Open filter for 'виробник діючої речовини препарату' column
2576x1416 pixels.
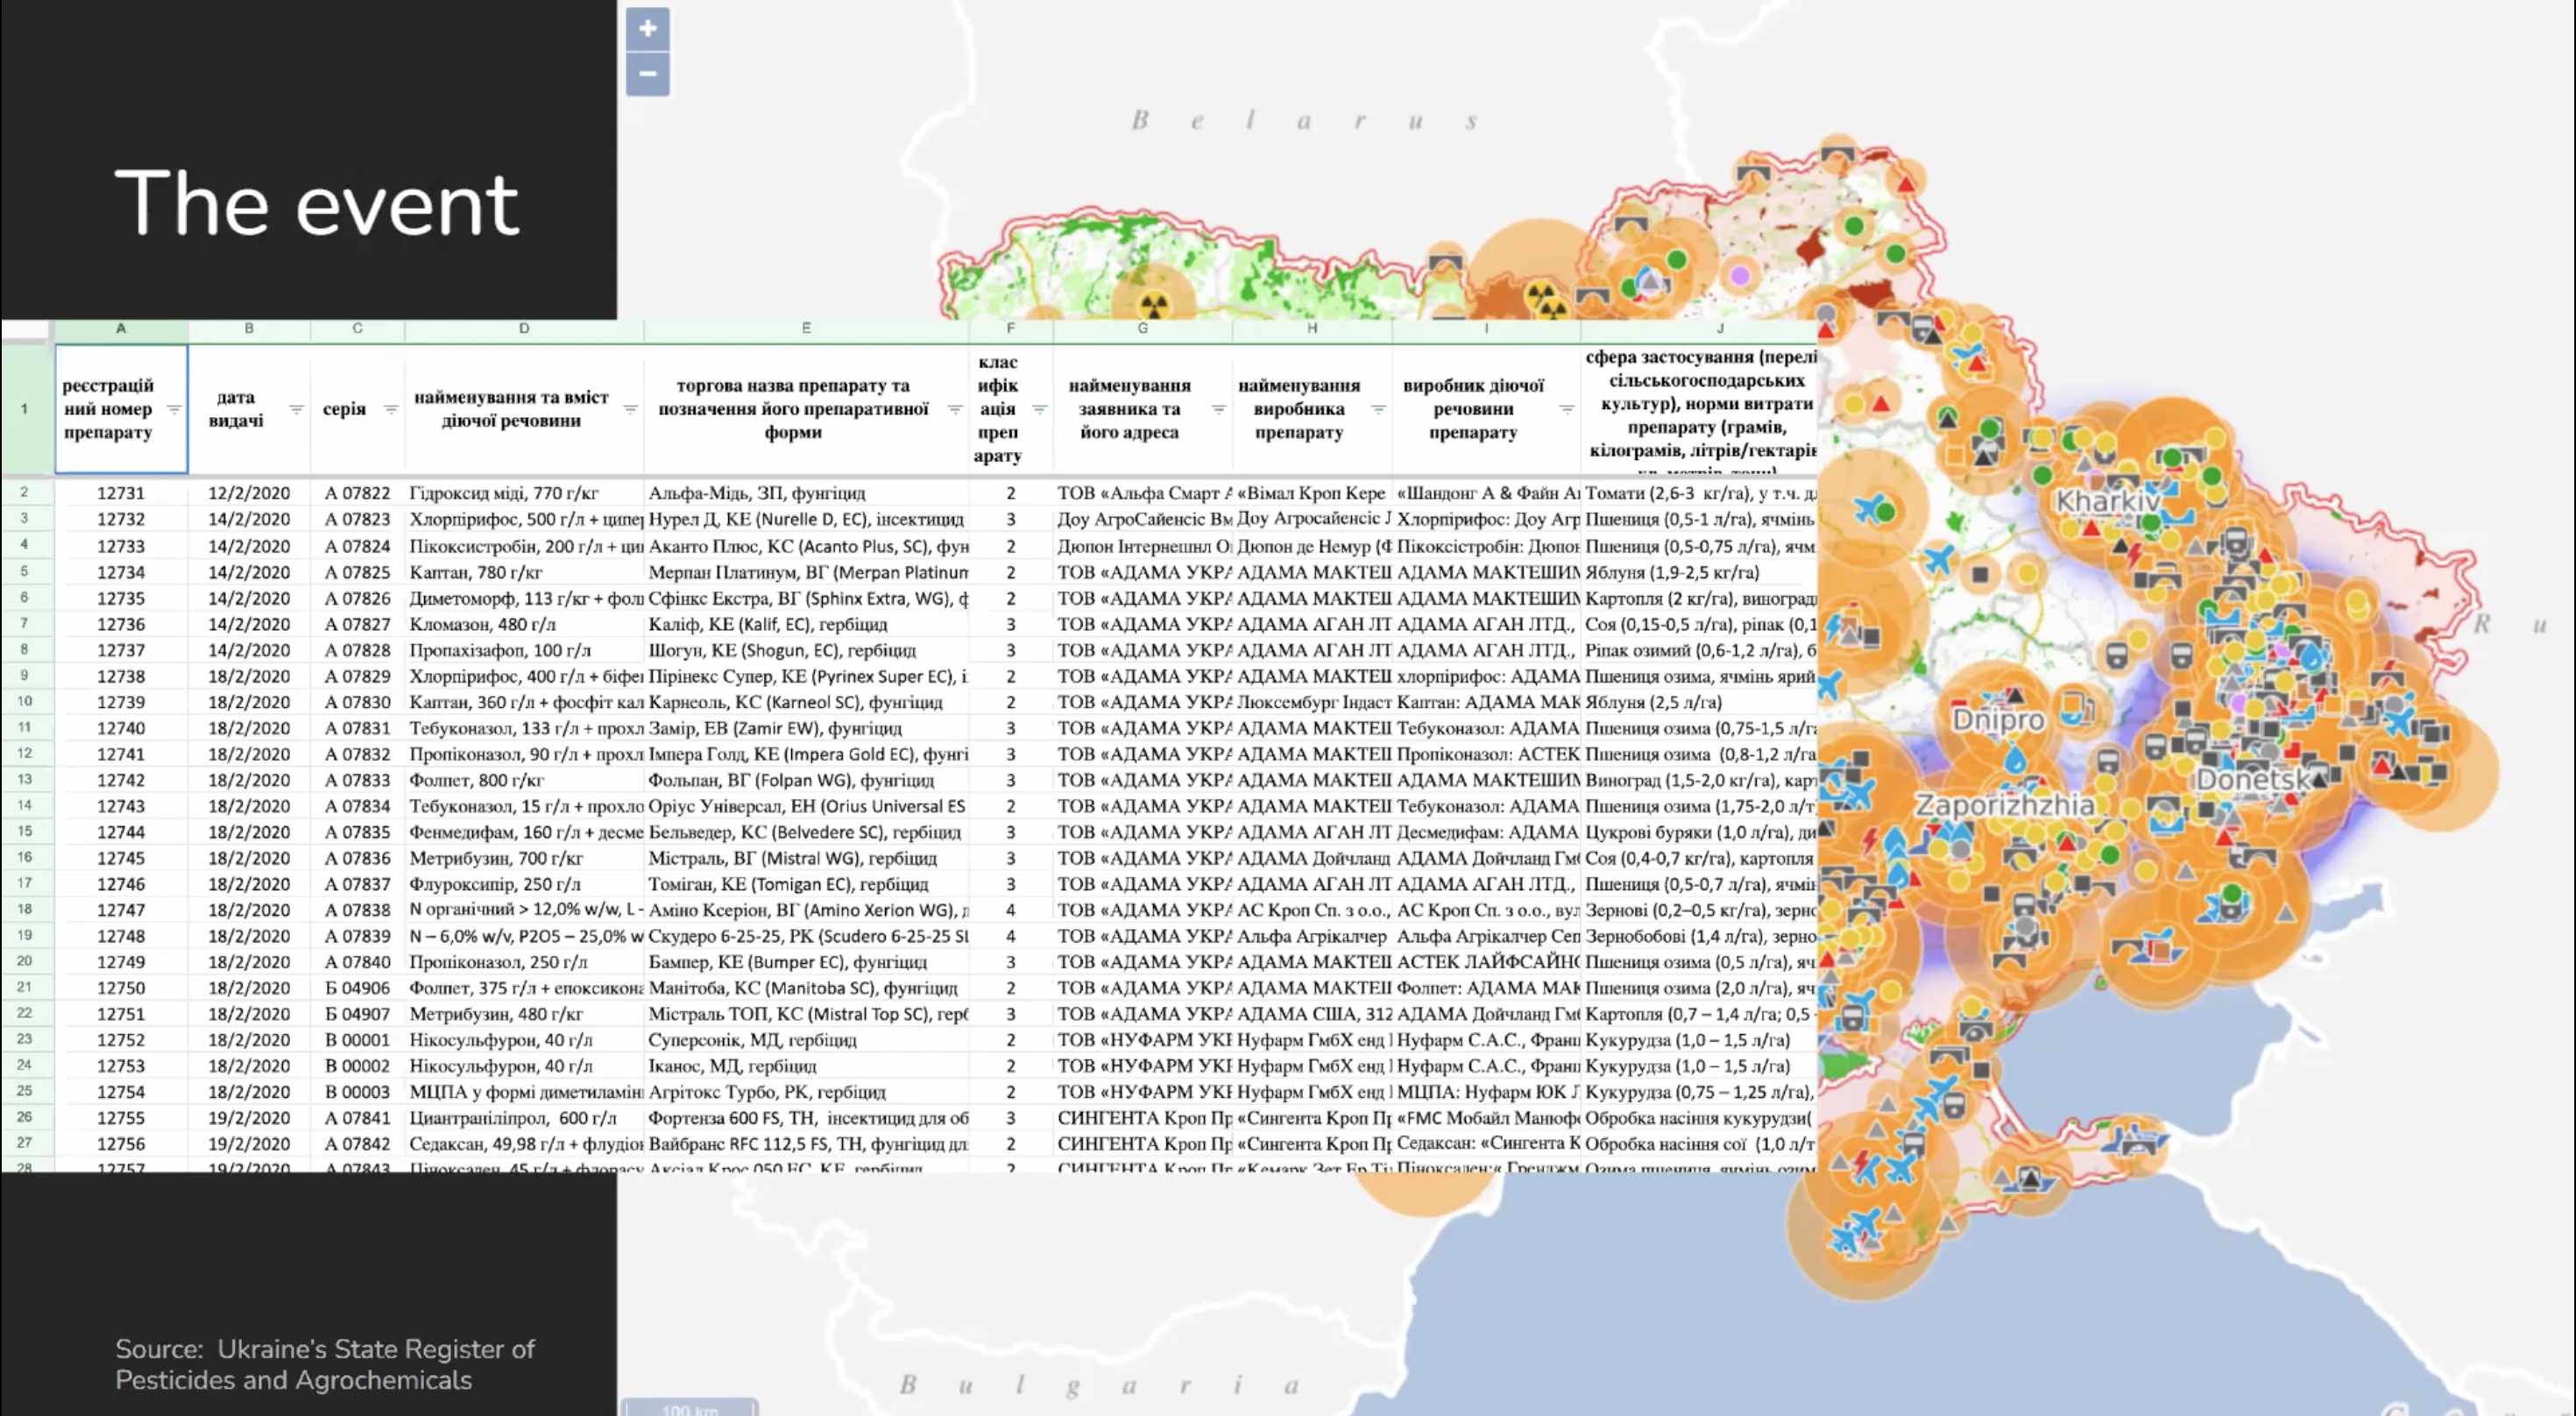[x=1567, y=410]
